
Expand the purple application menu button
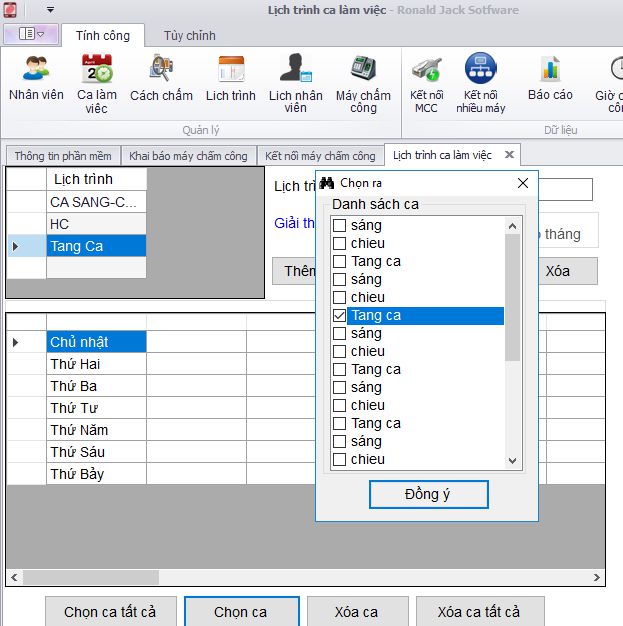pos(31,35)
